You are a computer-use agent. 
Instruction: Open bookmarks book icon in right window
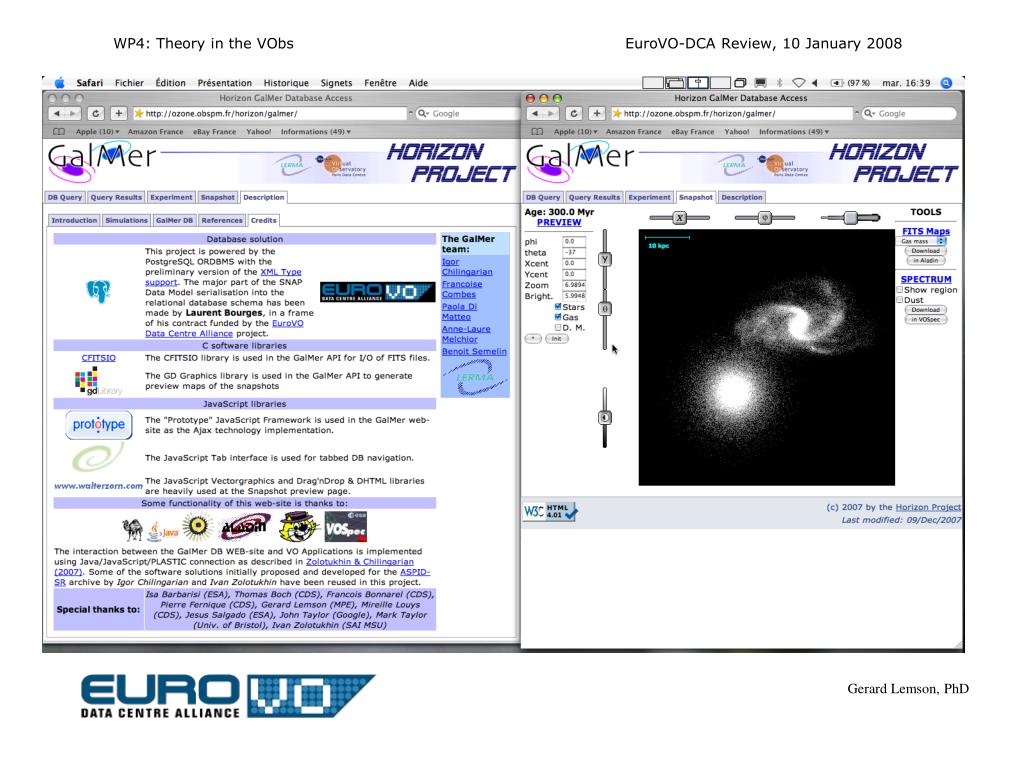(x=537, y=132)
